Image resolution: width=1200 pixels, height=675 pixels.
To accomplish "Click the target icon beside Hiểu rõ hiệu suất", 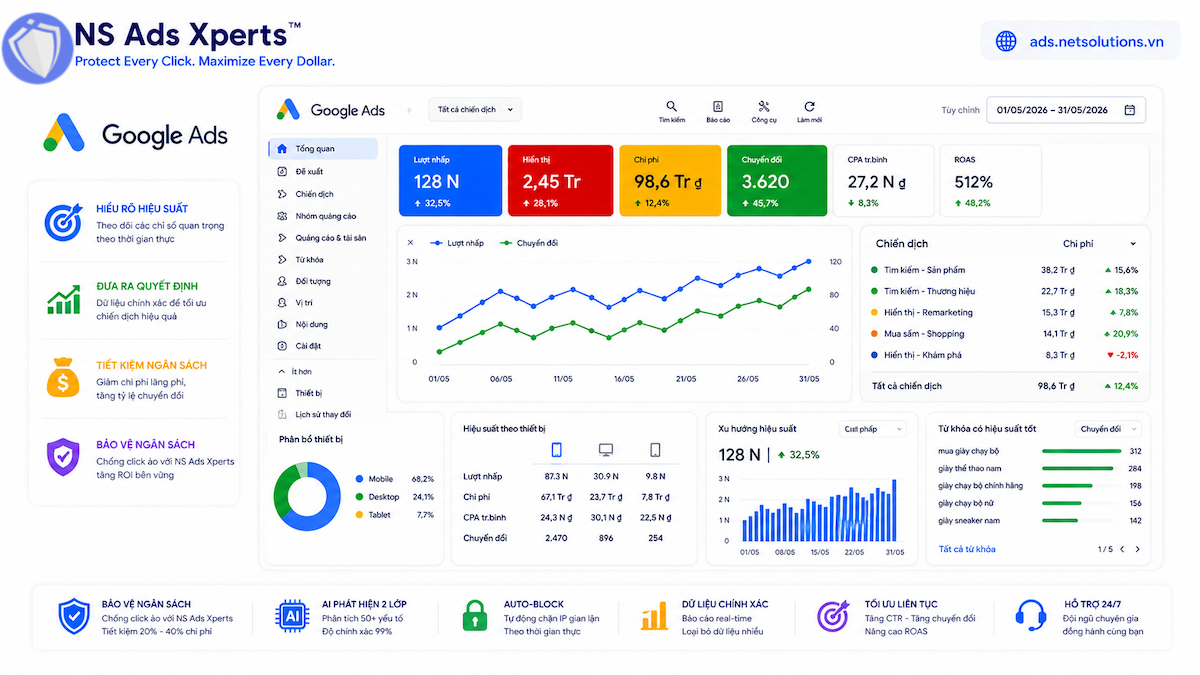I will pos(62,222).
